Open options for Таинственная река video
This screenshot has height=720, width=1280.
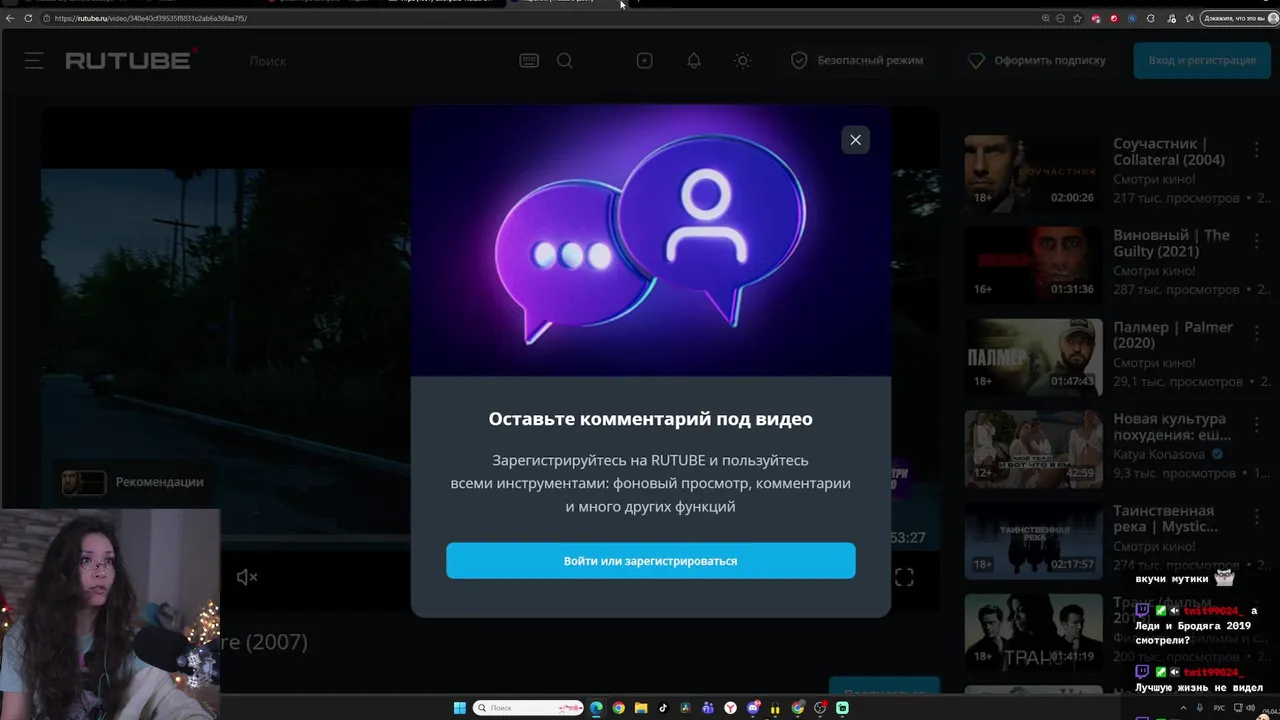(x=1257, y=519)
